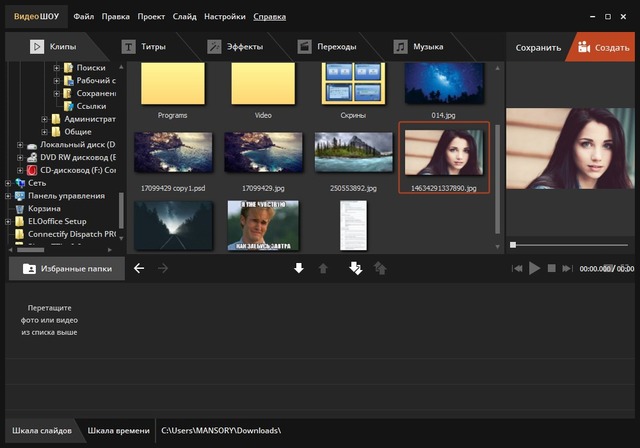The image size is (640, 448).
Task: Open the Избранные папки panel
Action: pyautogui.click(x=68, y=269)
